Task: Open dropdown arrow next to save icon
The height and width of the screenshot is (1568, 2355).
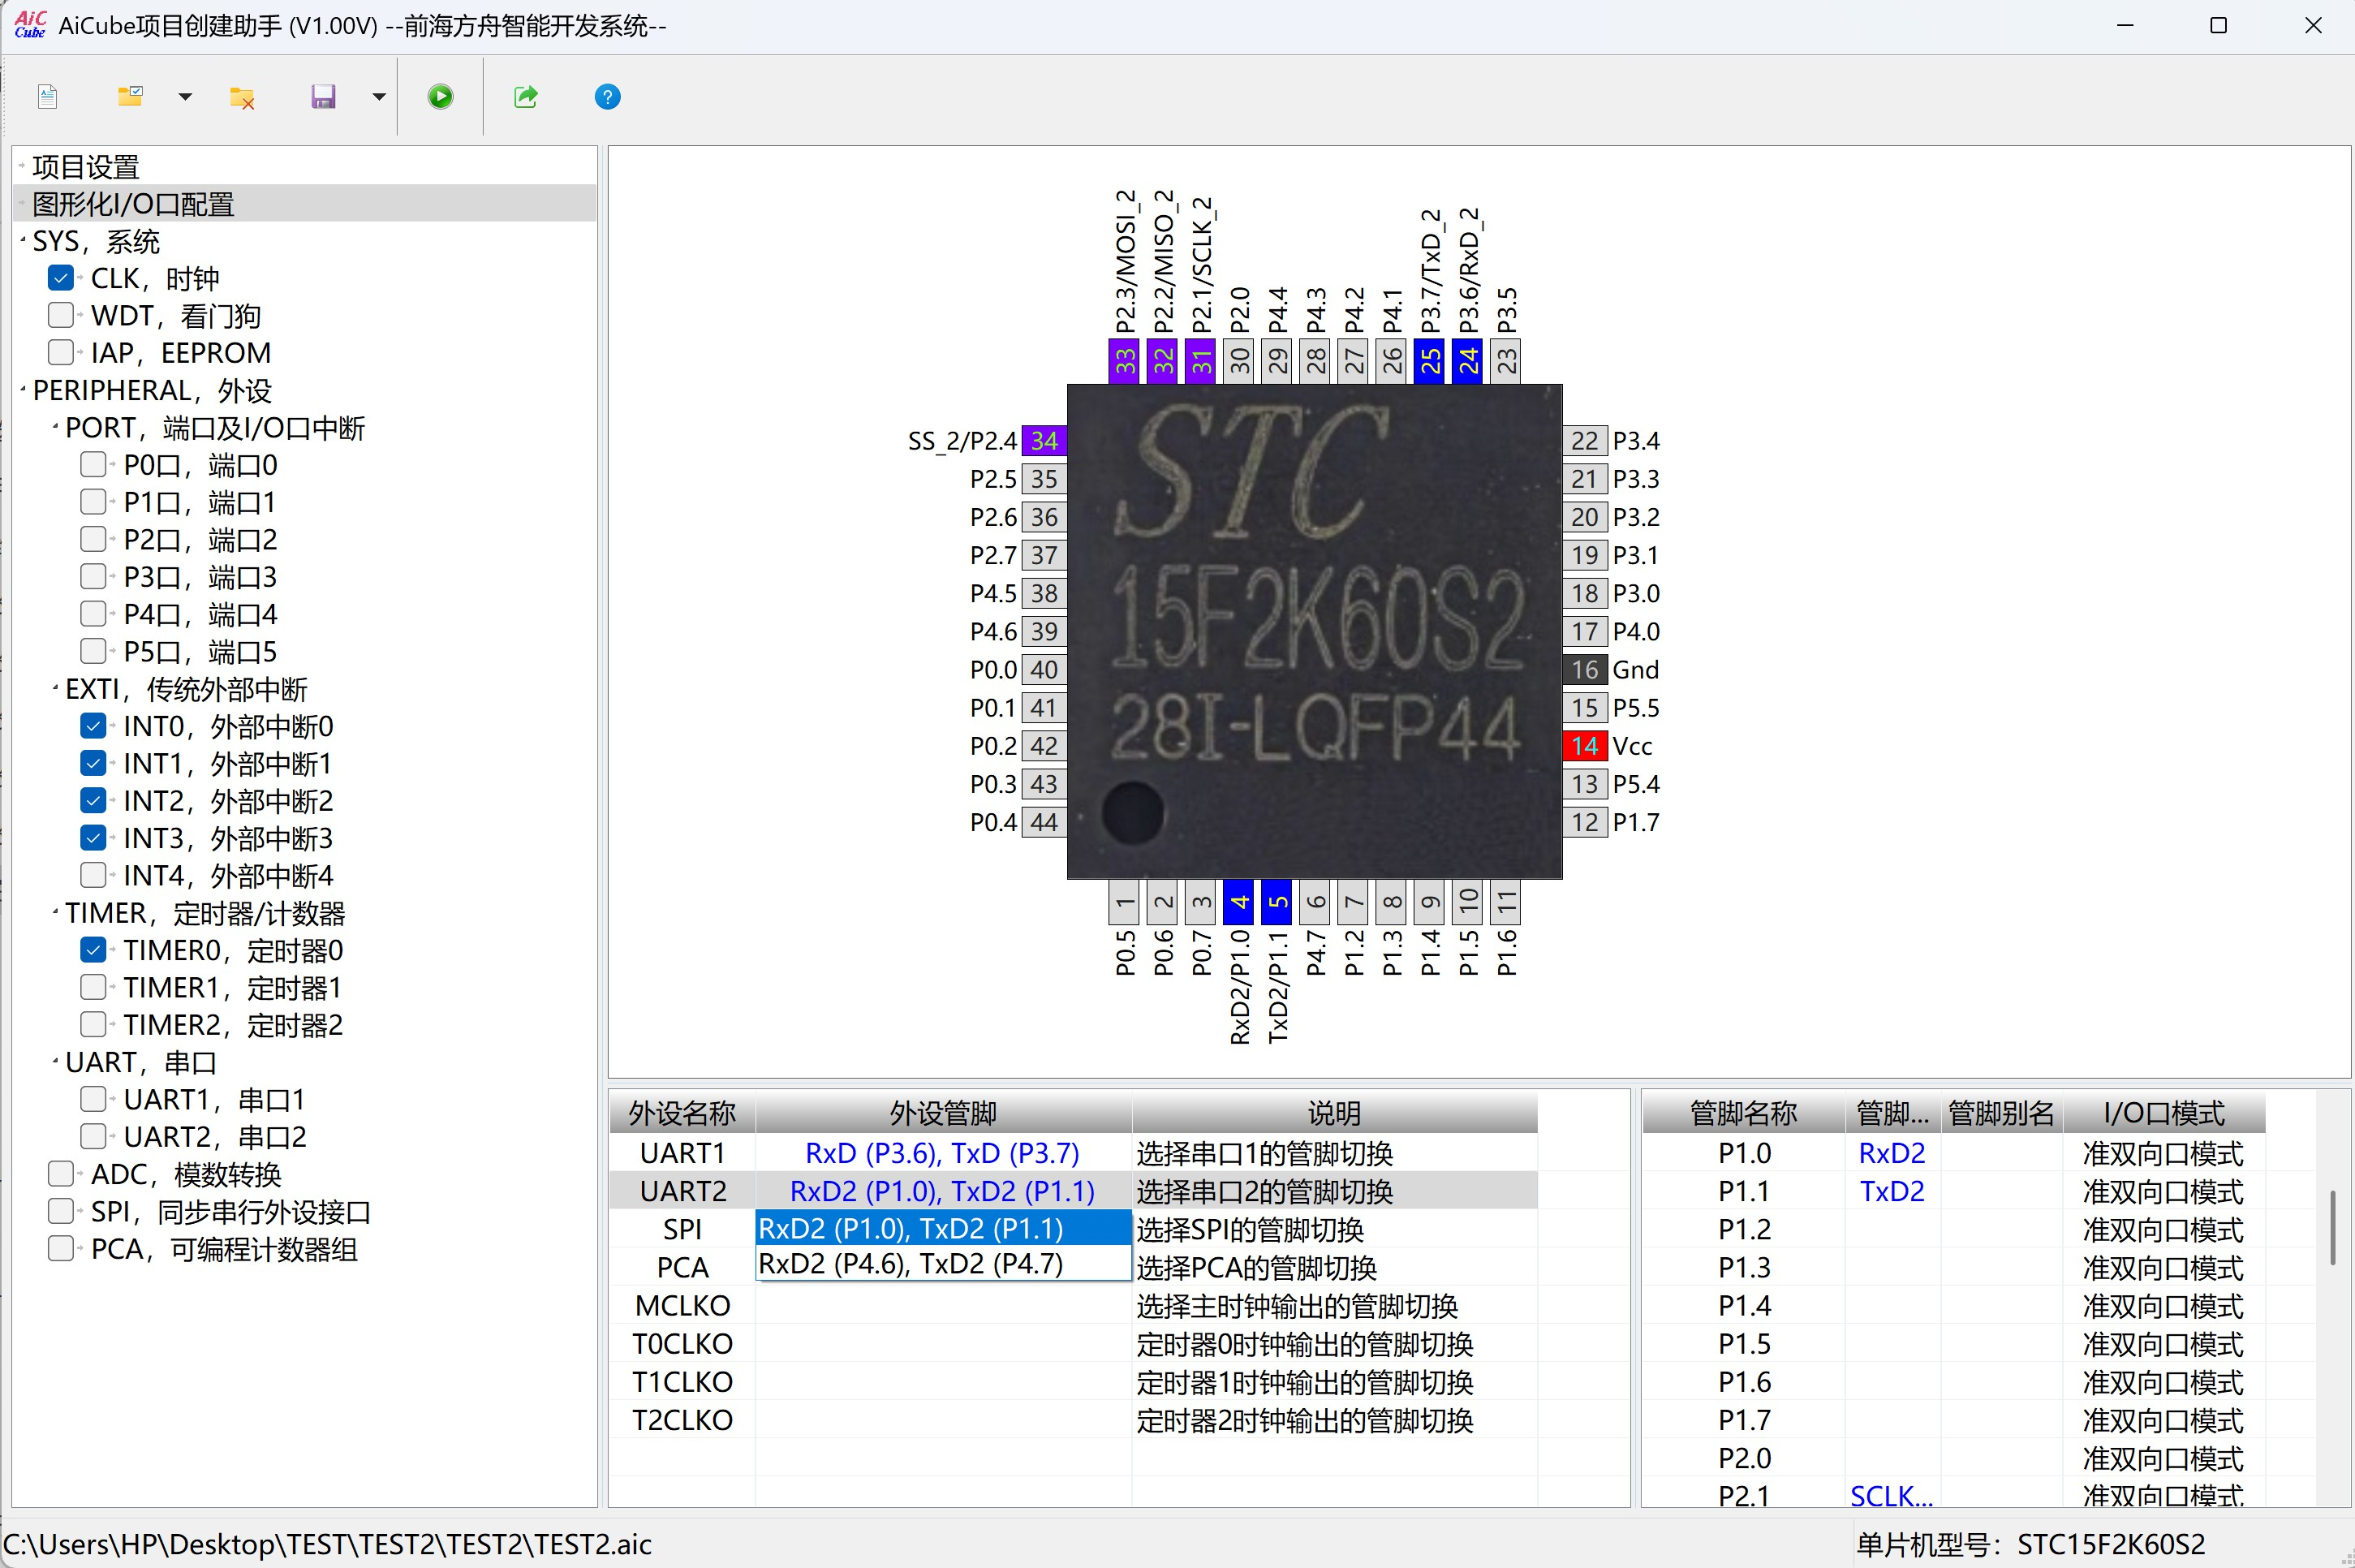Action: click(x=379, y=97)
